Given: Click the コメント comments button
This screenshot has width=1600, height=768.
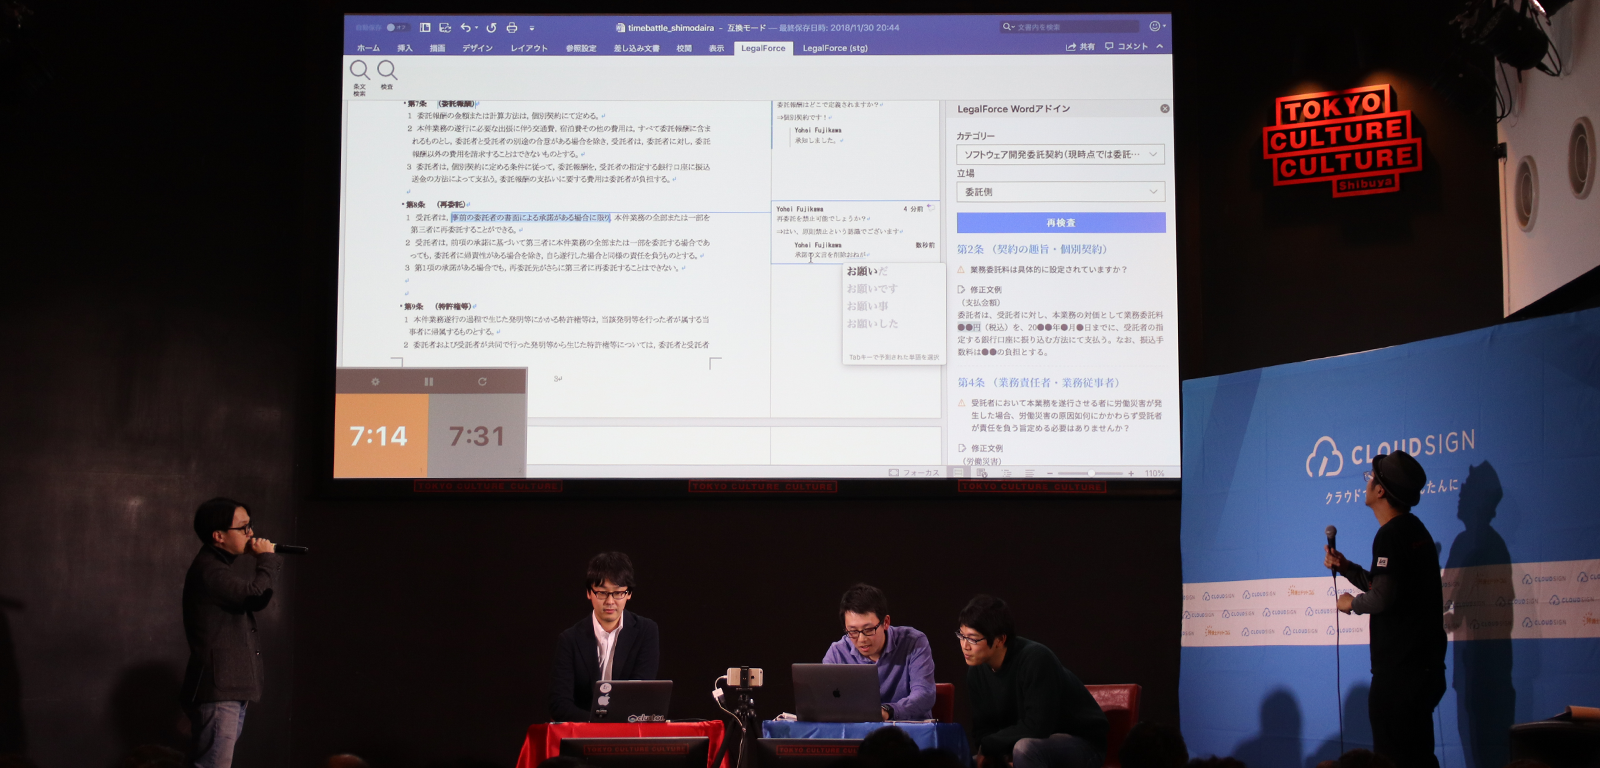Looking at the screenshot, I should (x=1126, y=47).
